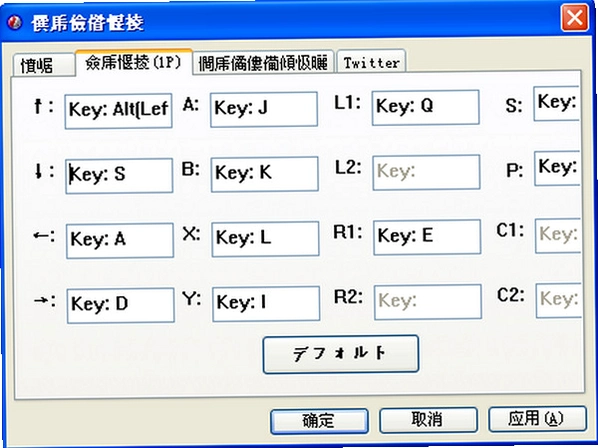The image size is (598, 448).
Task: Confirm with the 确定 button
Action: [320, 421]
